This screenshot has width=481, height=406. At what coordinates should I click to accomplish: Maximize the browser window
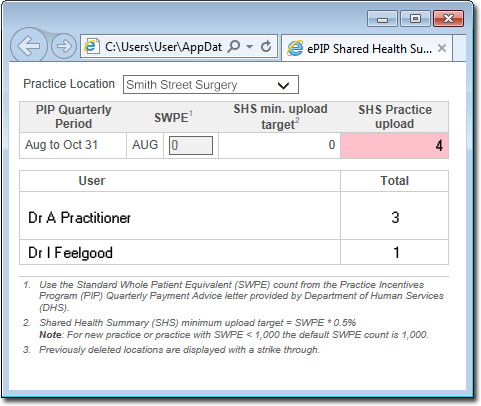coord(415,19)
